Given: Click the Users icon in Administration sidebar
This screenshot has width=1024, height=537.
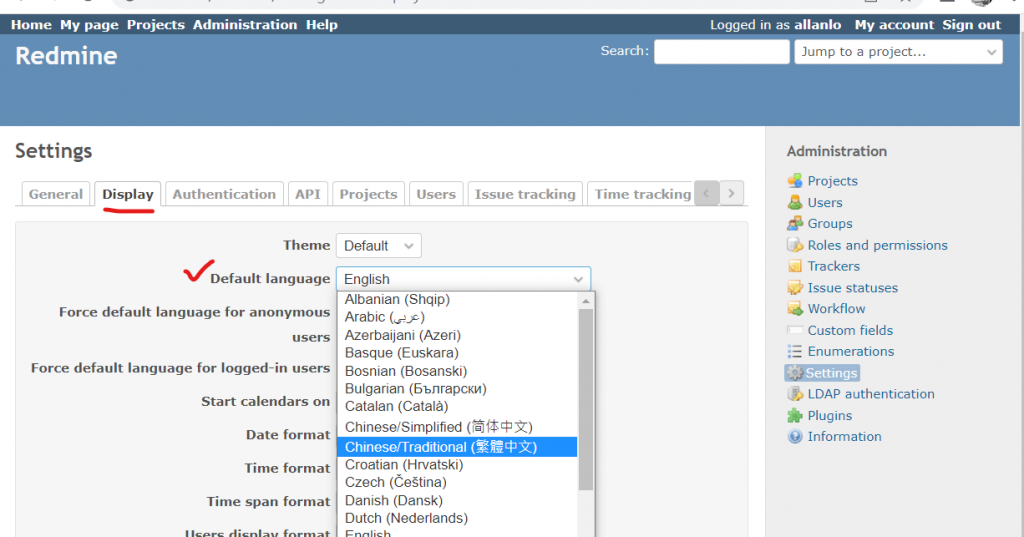Looking at the screenshot, I should pos(795,203).
